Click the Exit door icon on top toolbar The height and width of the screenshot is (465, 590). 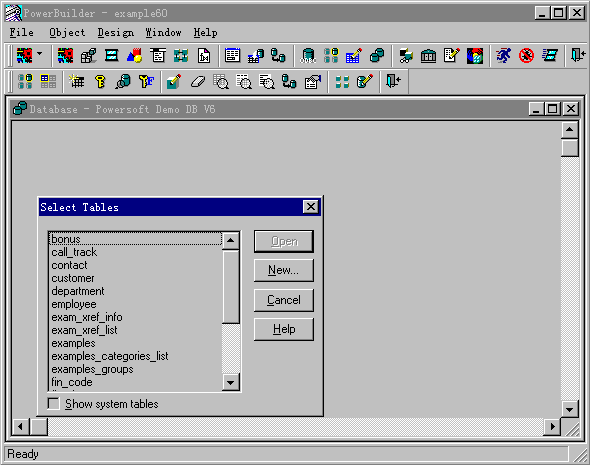578,56
